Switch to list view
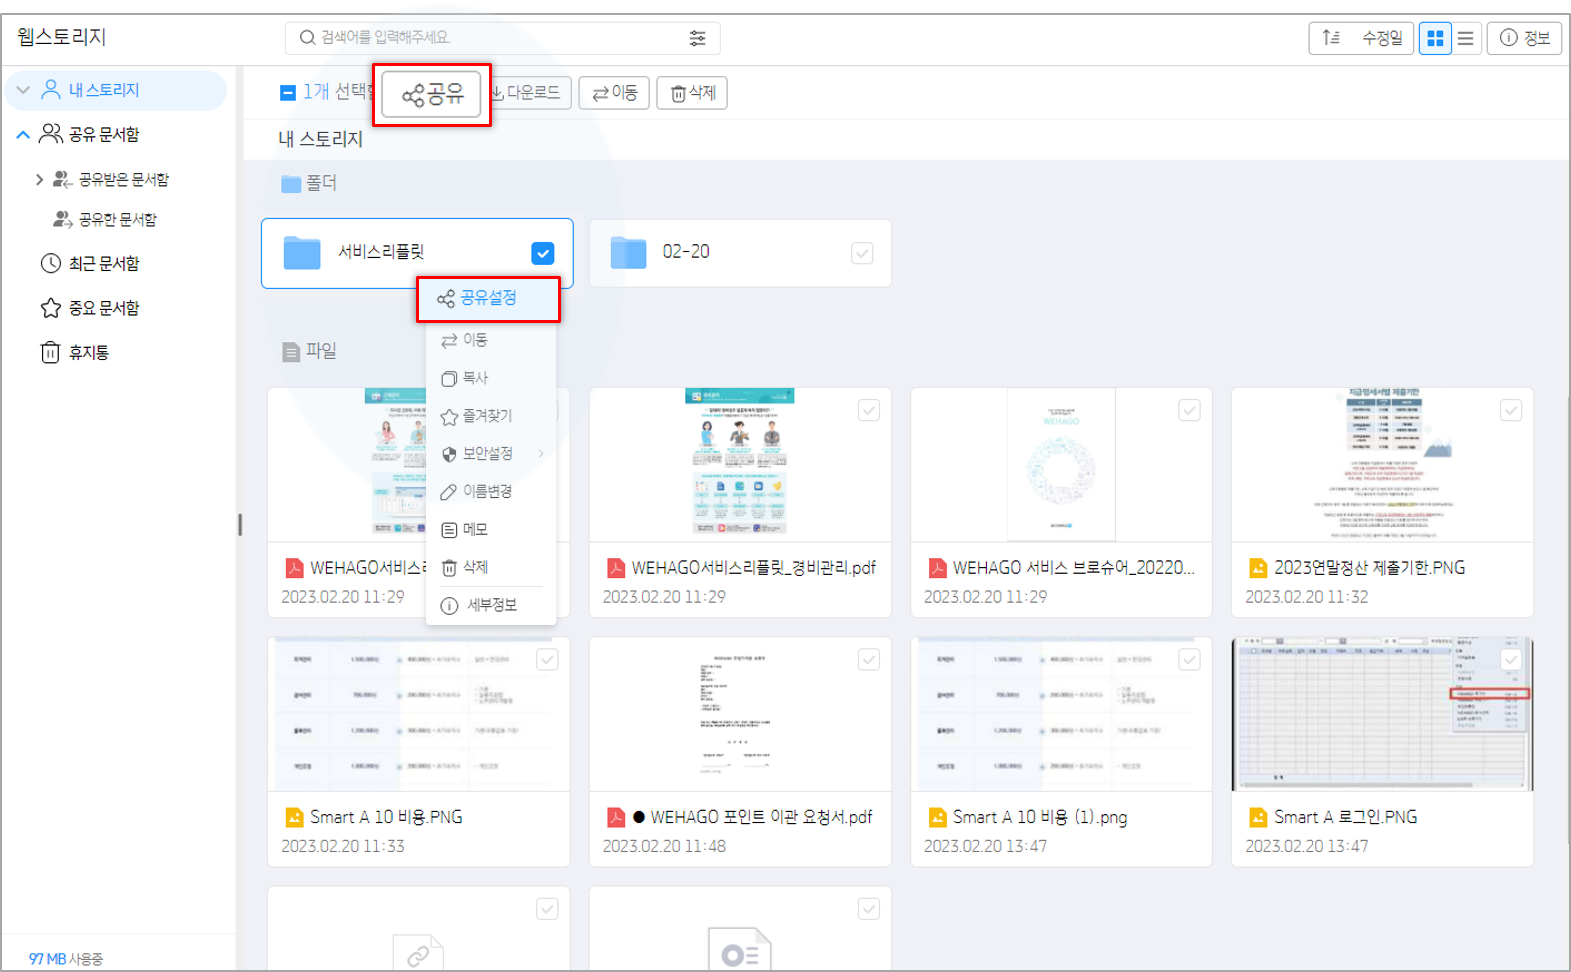The height and width of the screenshot is (972, 1571). (x=1466, y=38)
